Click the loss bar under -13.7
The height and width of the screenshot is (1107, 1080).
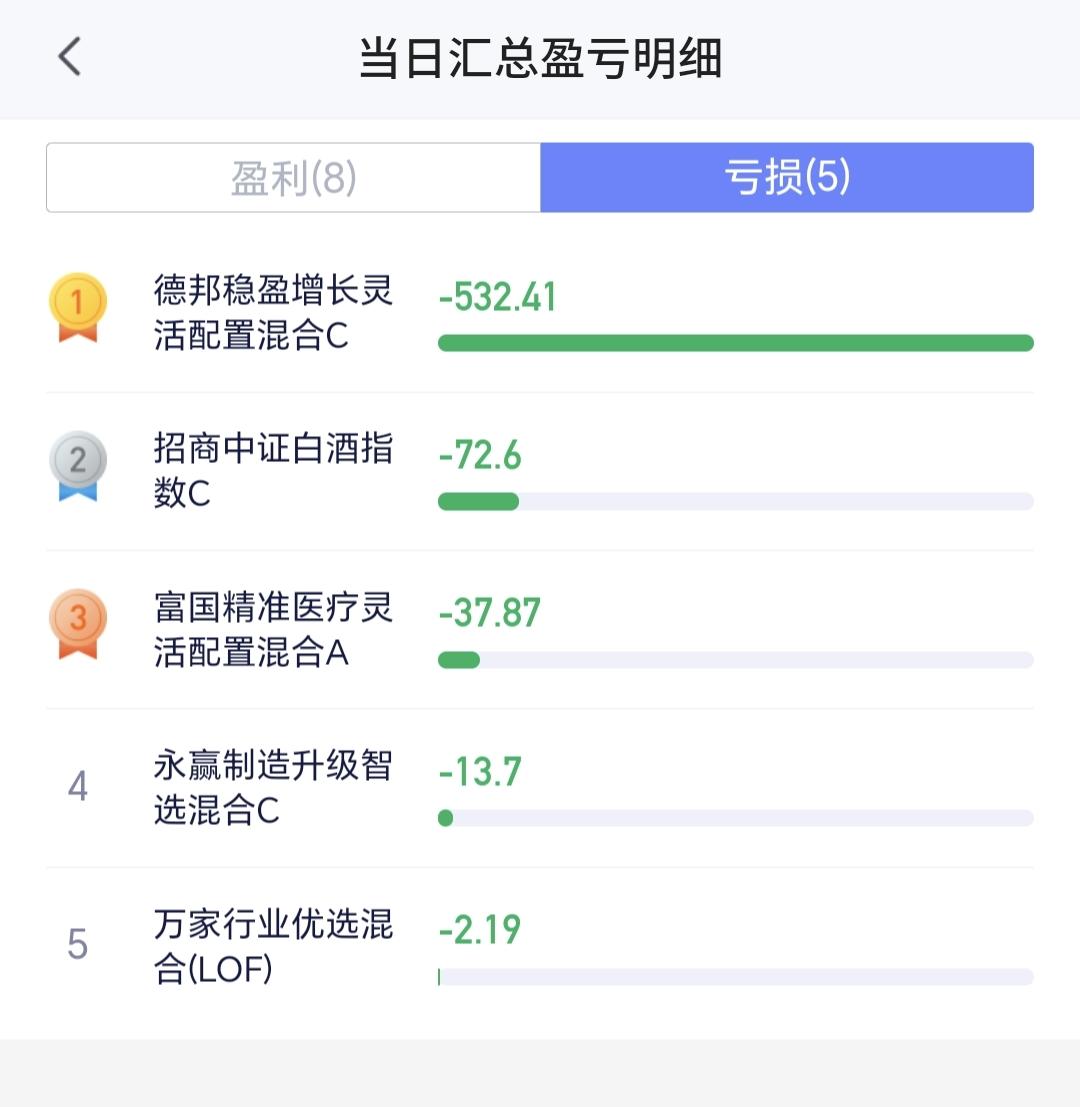[736, 818]
